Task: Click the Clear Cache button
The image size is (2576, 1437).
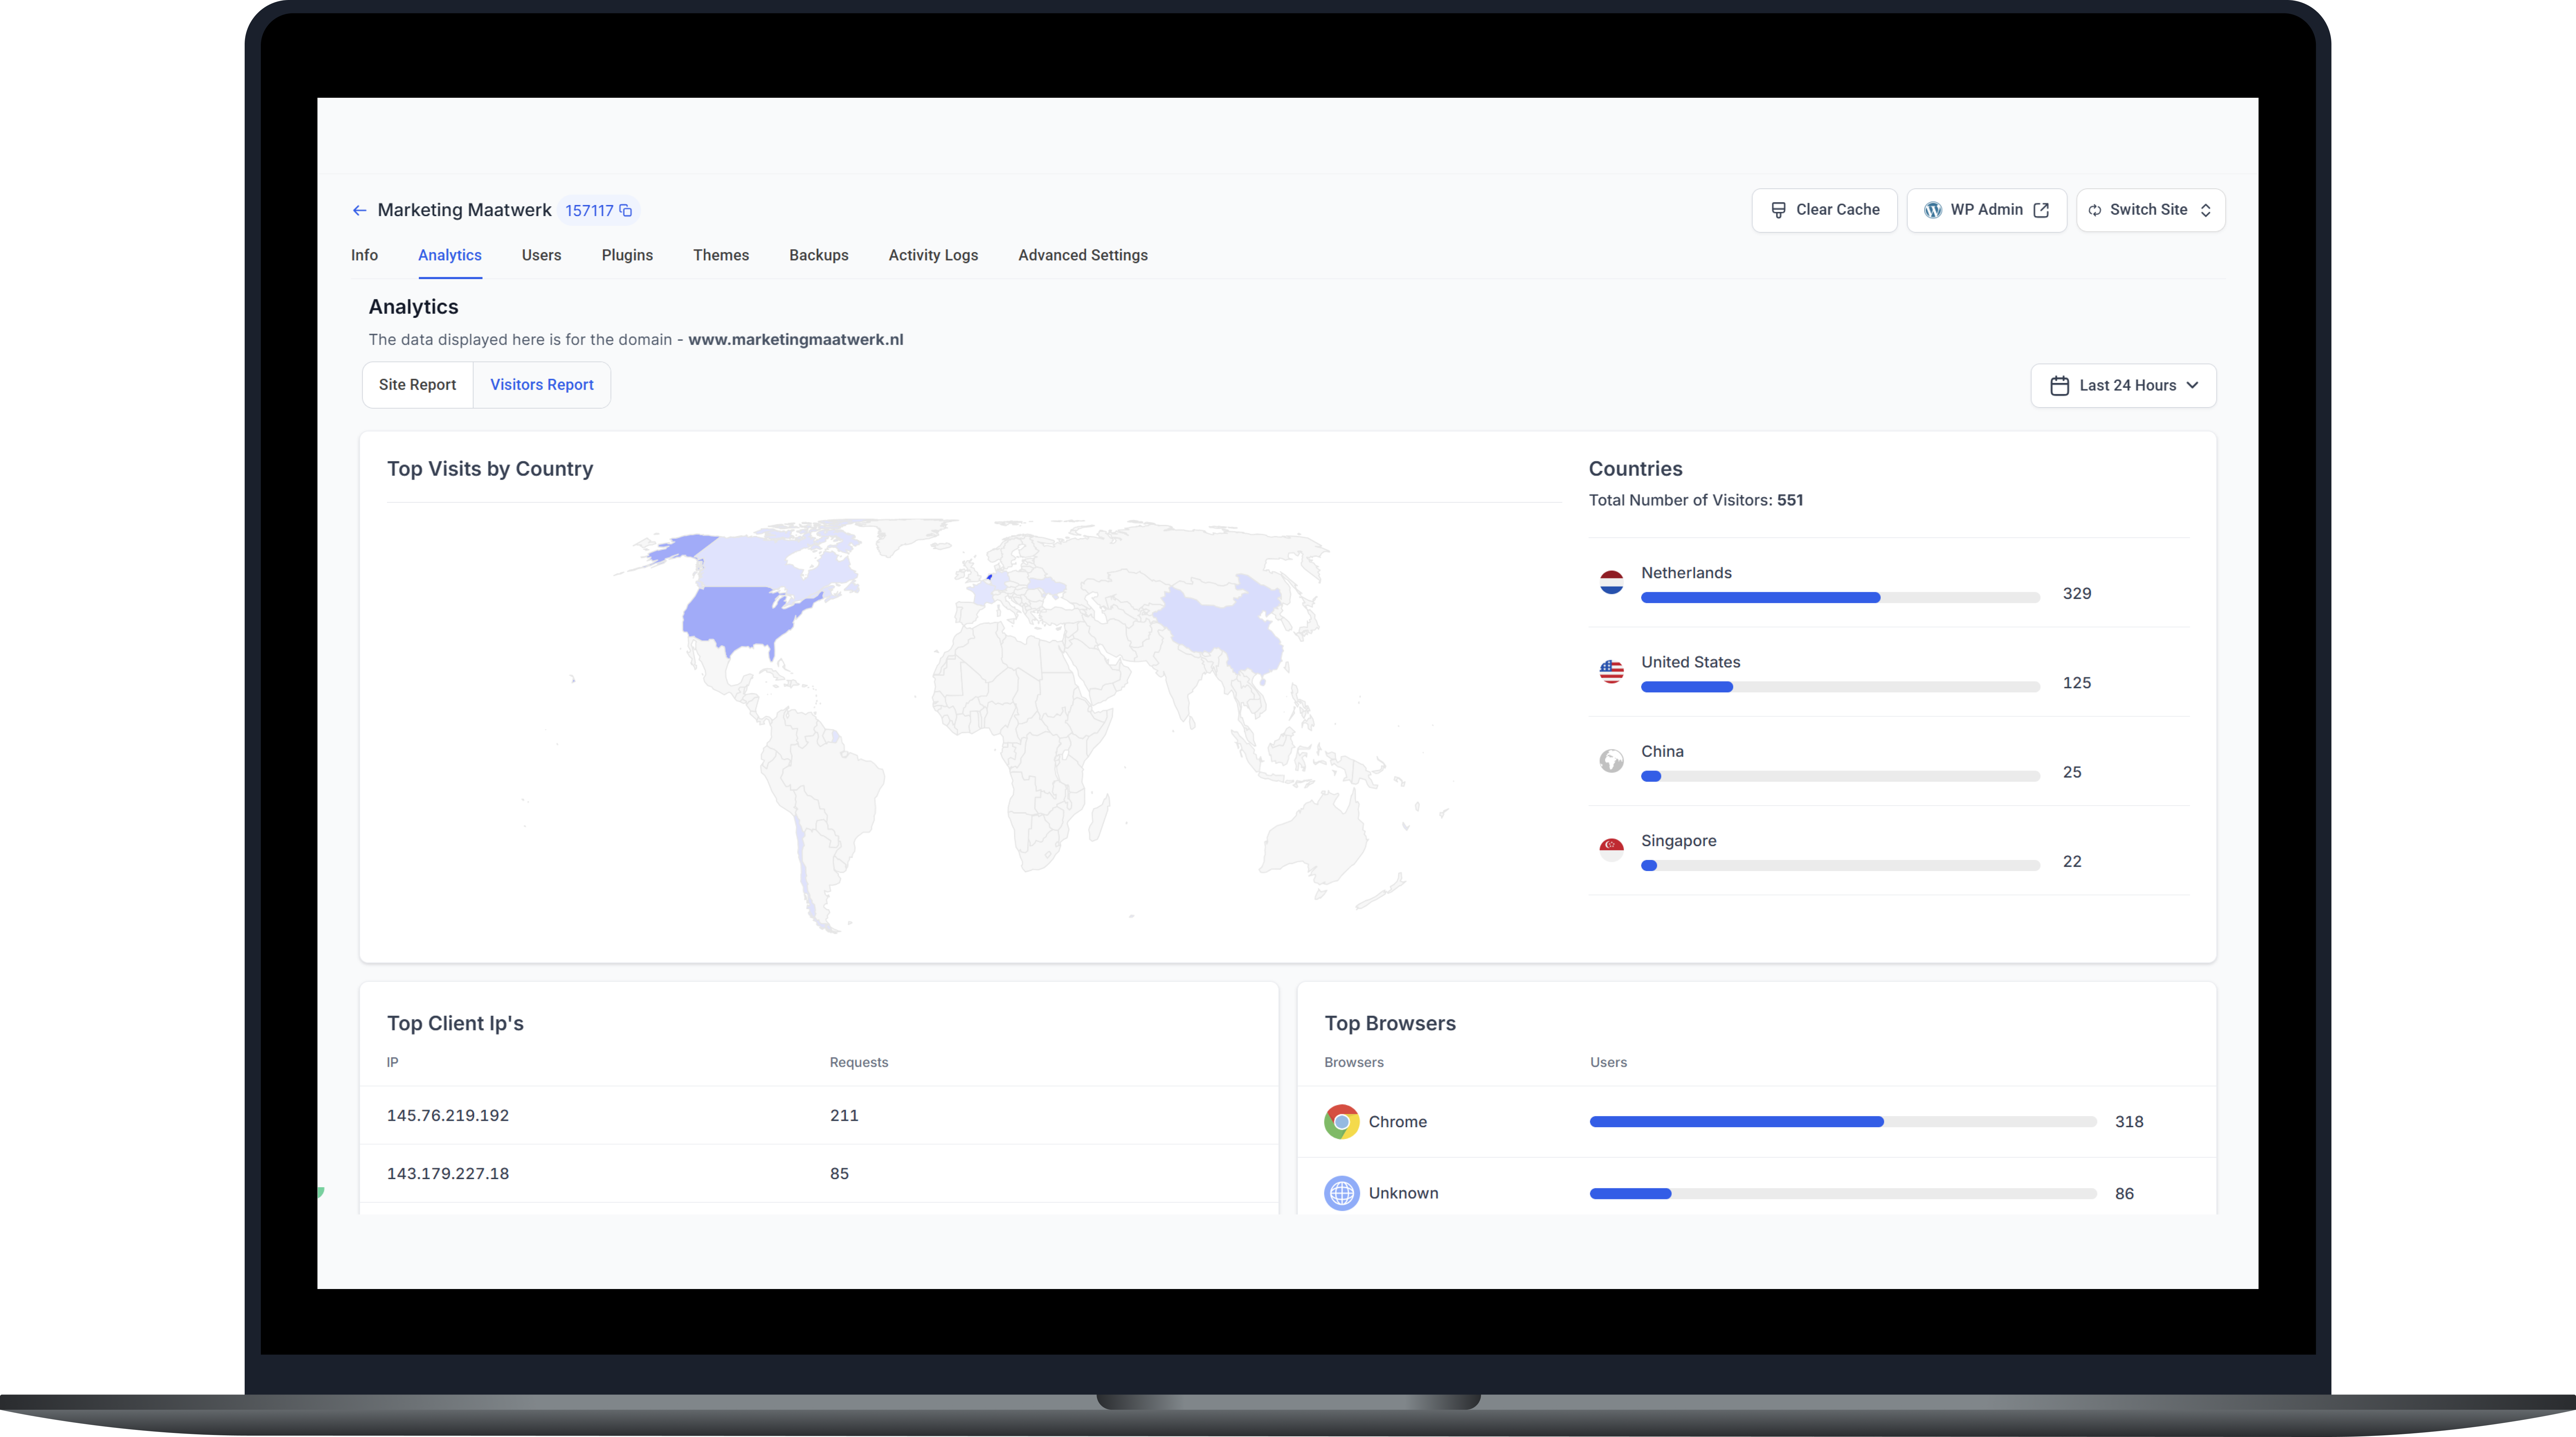Action: pos(1824,210)
